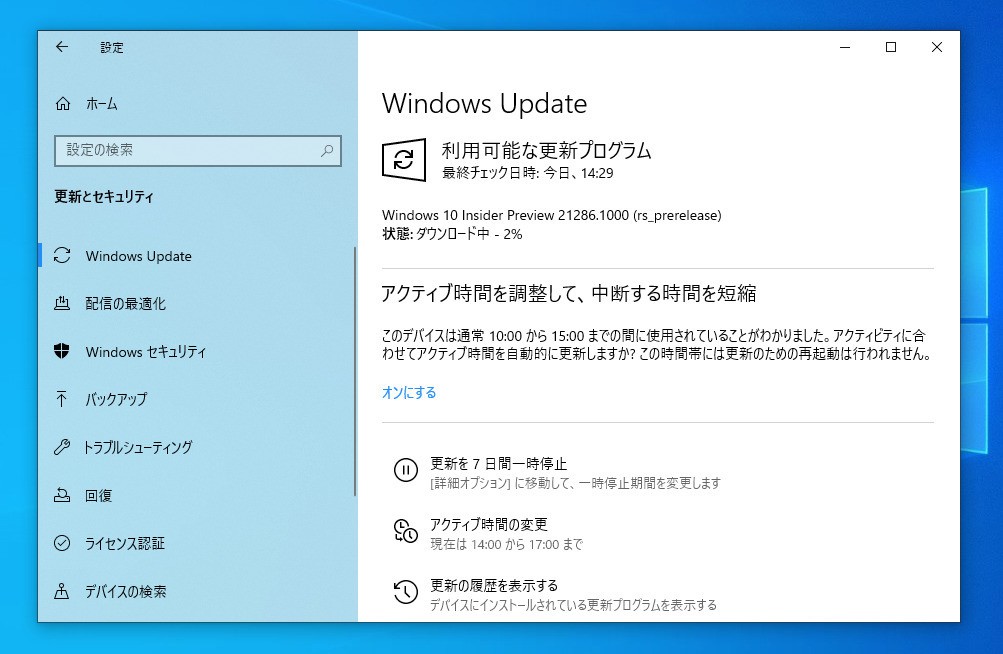Click the pause updates circle icon
Image resolution: width=1003 pixels, height=654 pixels.
(x=406, y=470)
